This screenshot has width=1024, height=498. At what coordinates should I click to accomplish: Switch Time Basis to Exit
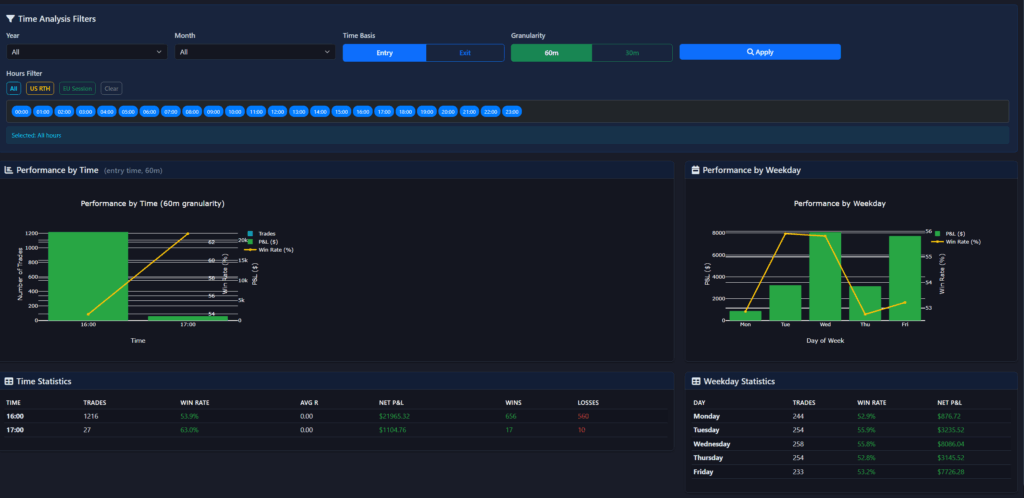pos(465,52)
